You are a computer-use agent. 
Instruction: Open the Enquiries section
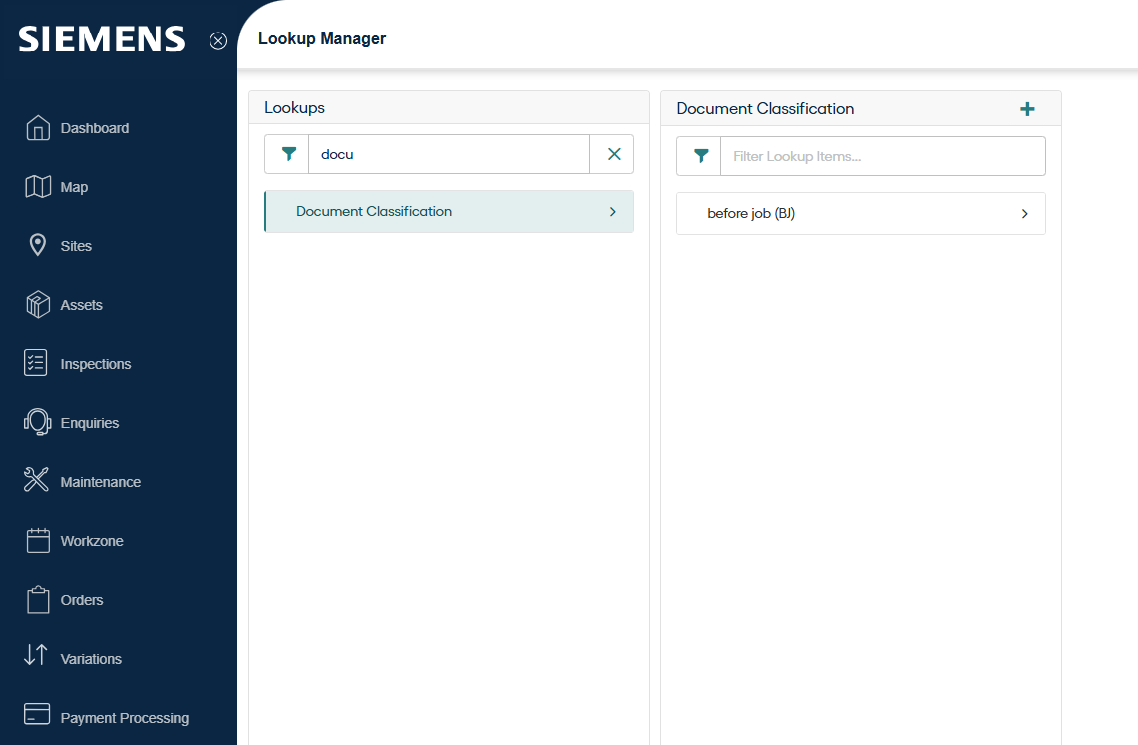90,423
